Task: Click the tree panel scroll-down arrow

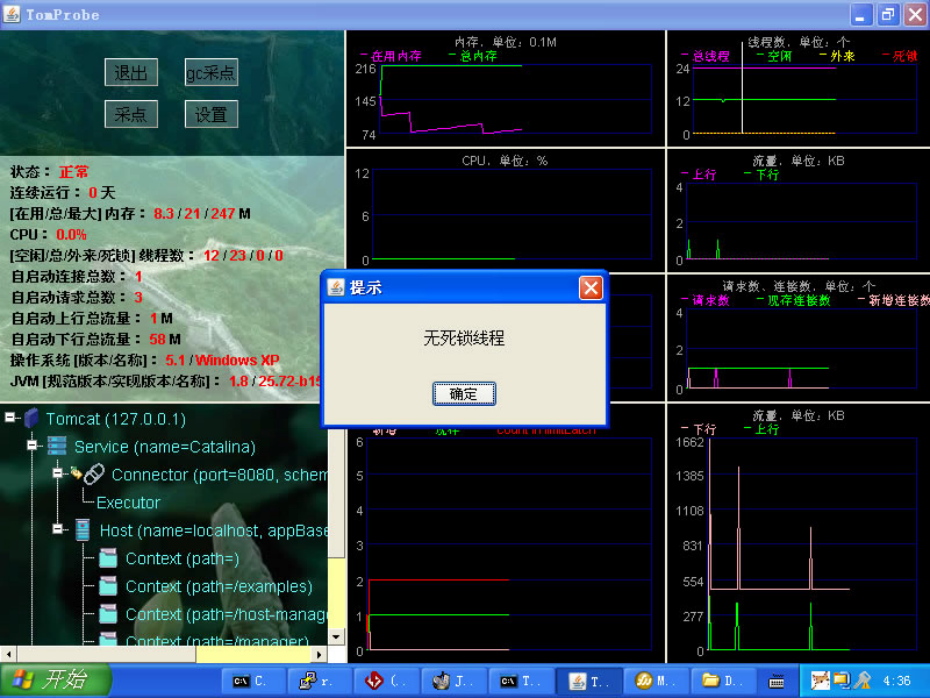Action: pos(336,637)
